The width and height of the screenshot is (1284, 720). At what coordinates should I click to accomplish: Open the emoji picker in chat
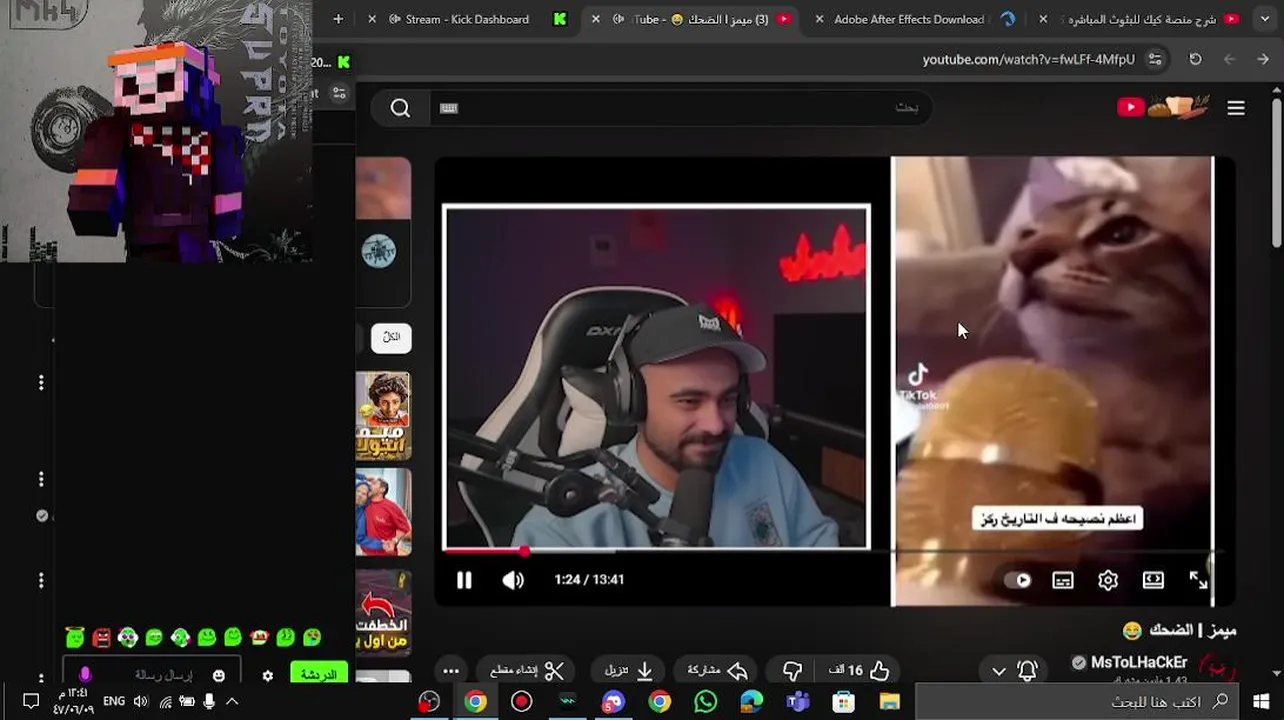pos(218,675)
